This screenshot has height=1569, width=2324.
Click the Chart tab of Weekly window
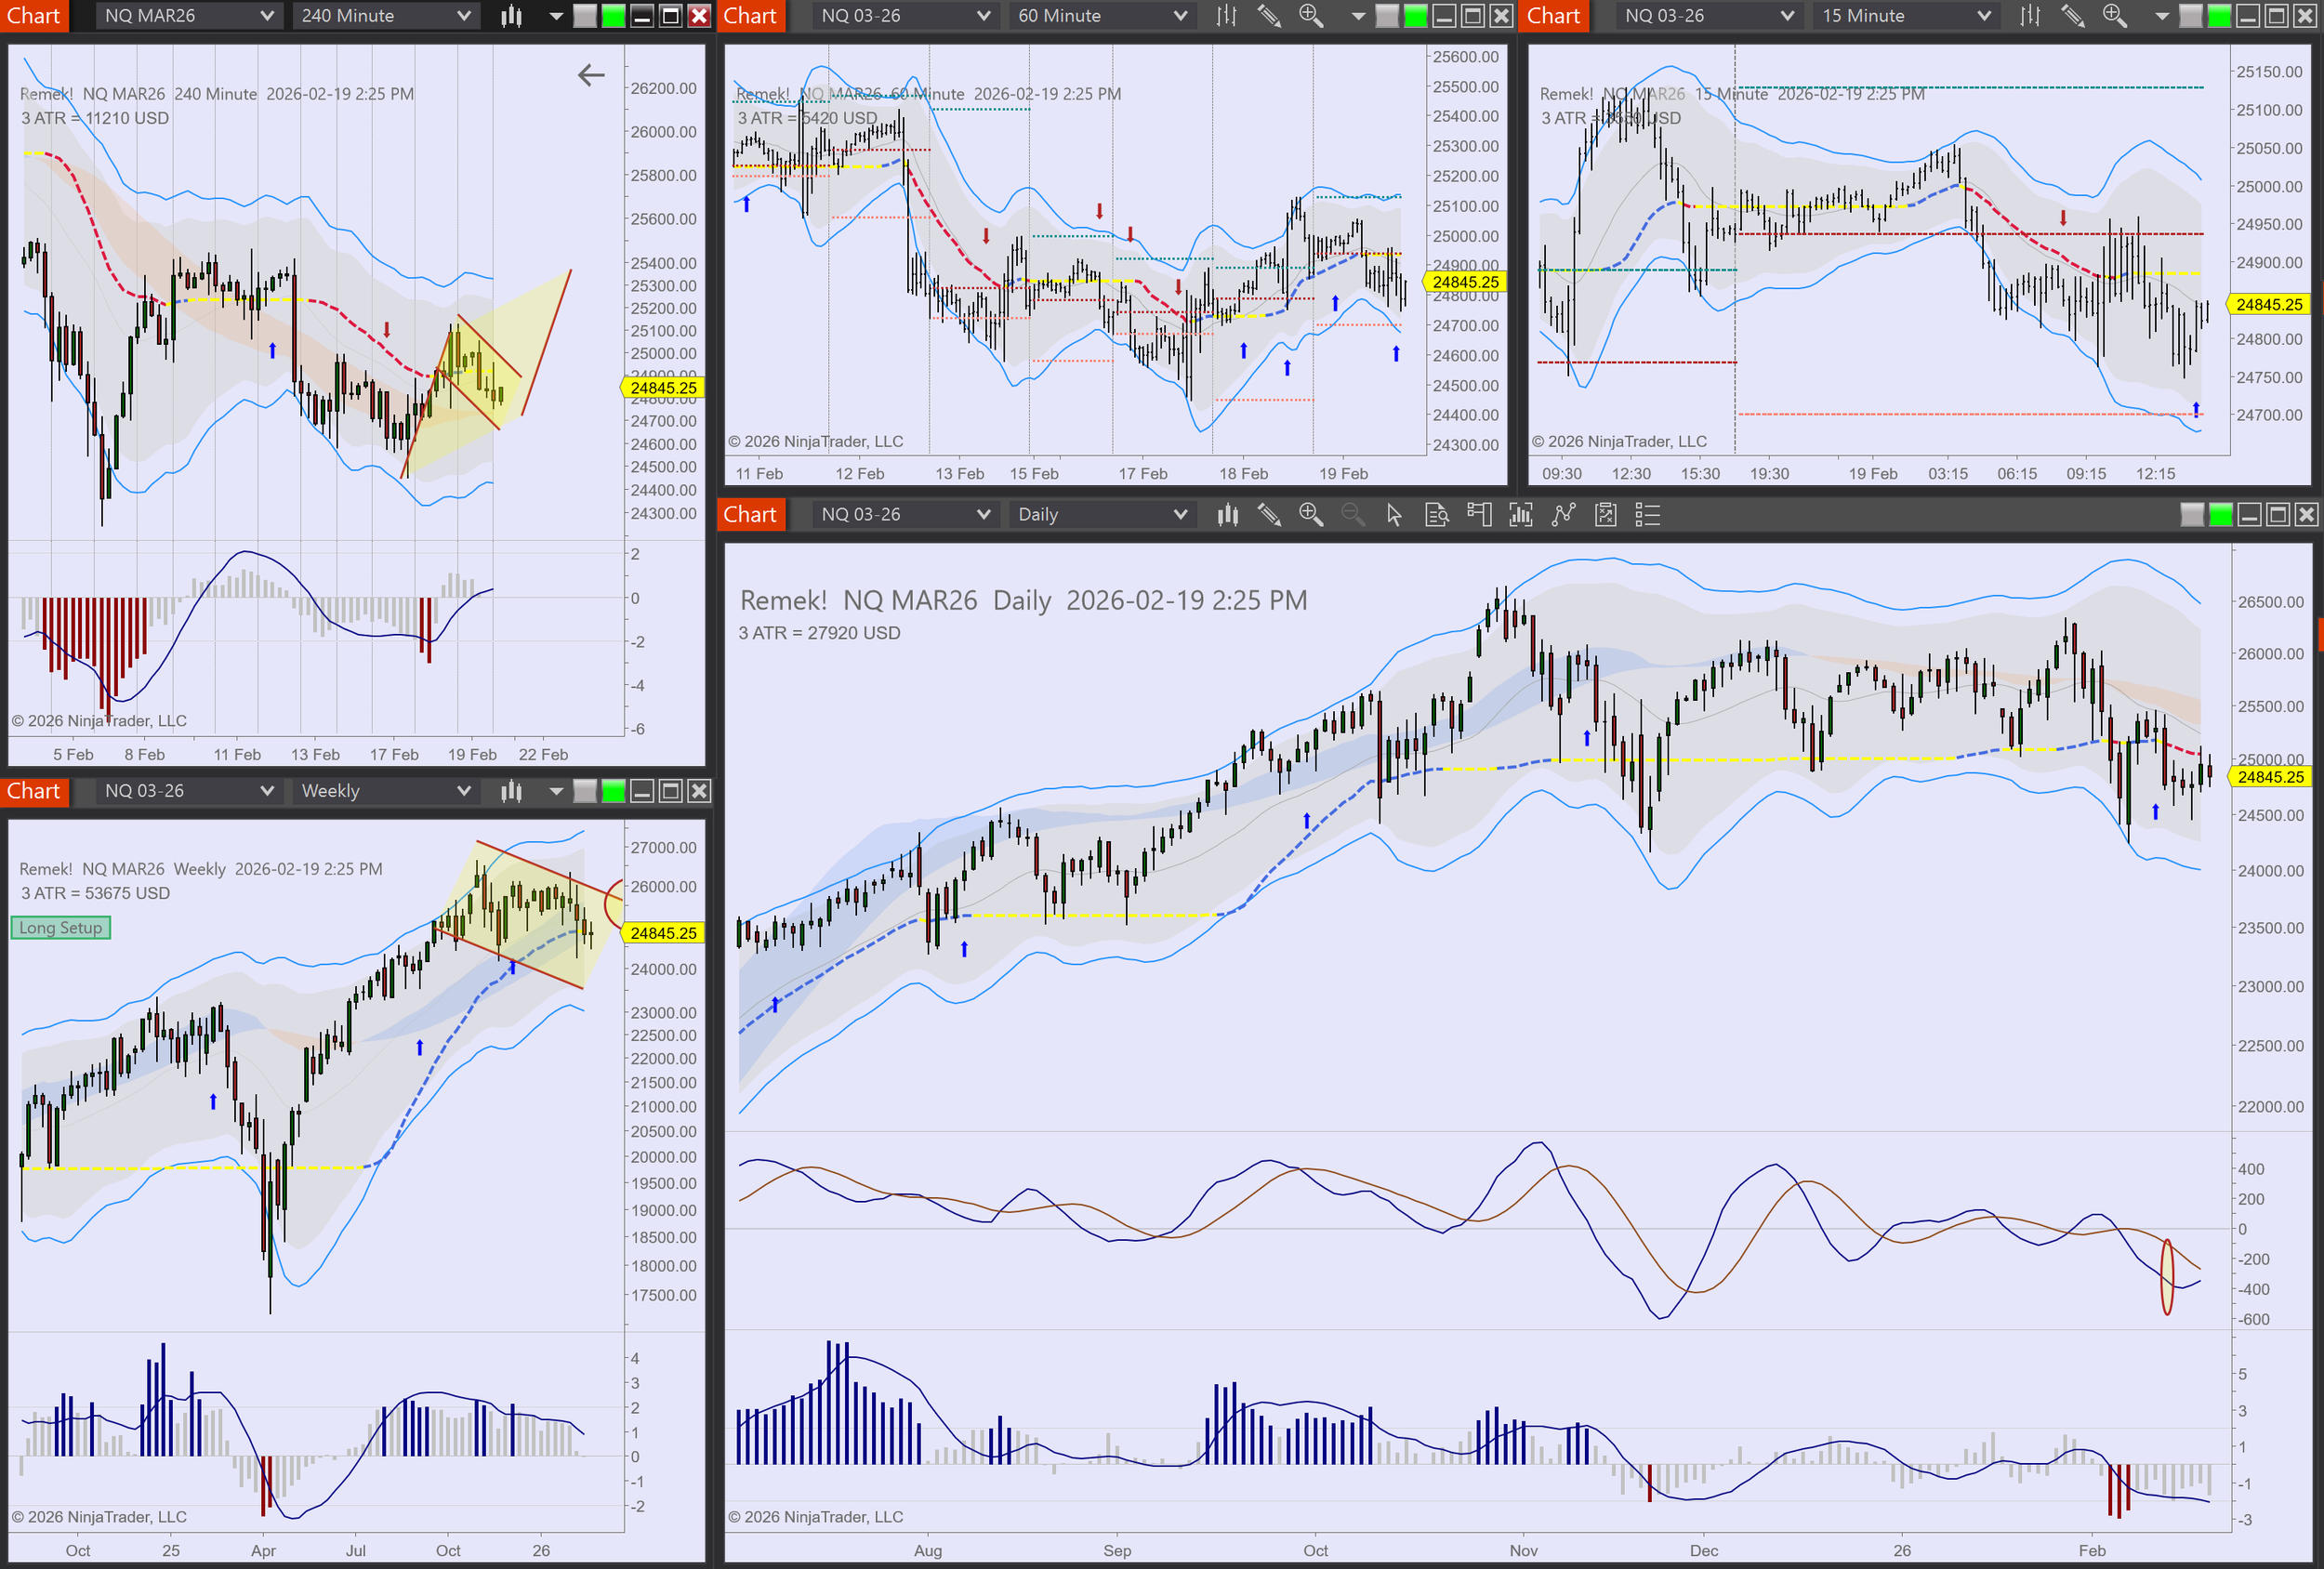pyautogui.click(x=34, y=791)
